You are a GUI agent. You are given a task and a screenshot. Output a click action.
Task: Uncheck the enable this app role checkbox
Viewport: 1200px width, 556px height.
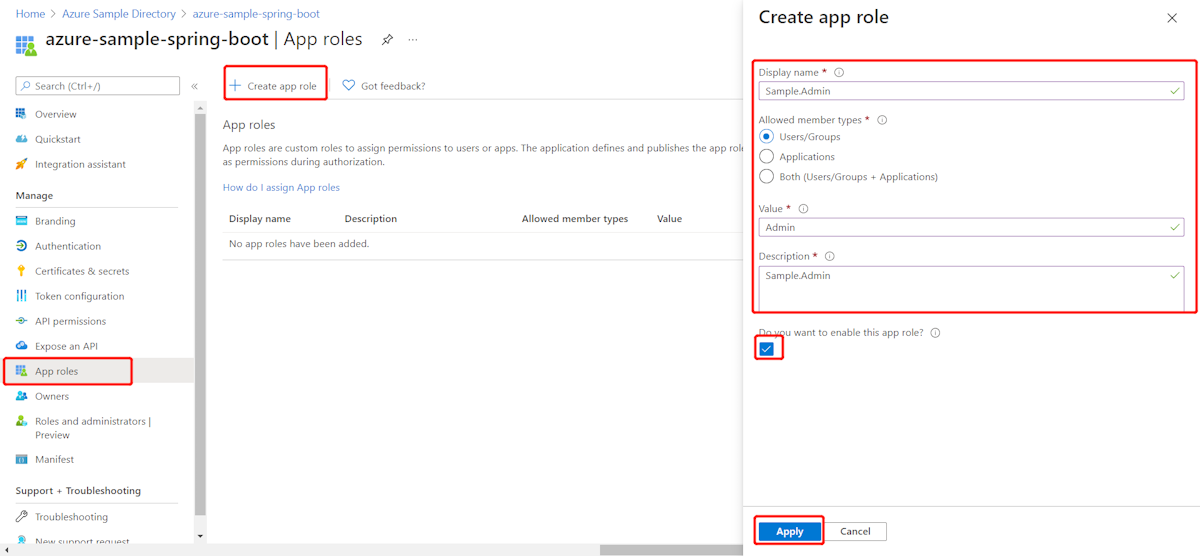click(767, 349)
